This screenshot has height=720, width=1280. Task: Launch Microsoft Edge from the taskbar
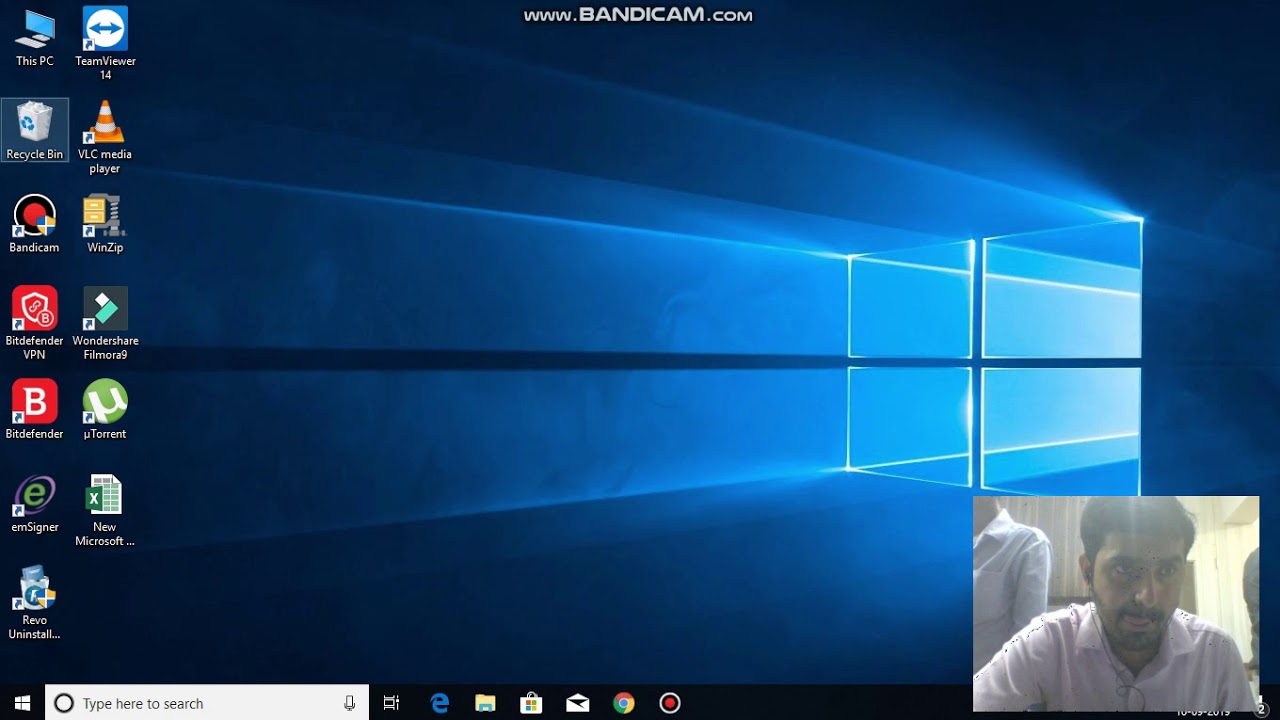439,703
